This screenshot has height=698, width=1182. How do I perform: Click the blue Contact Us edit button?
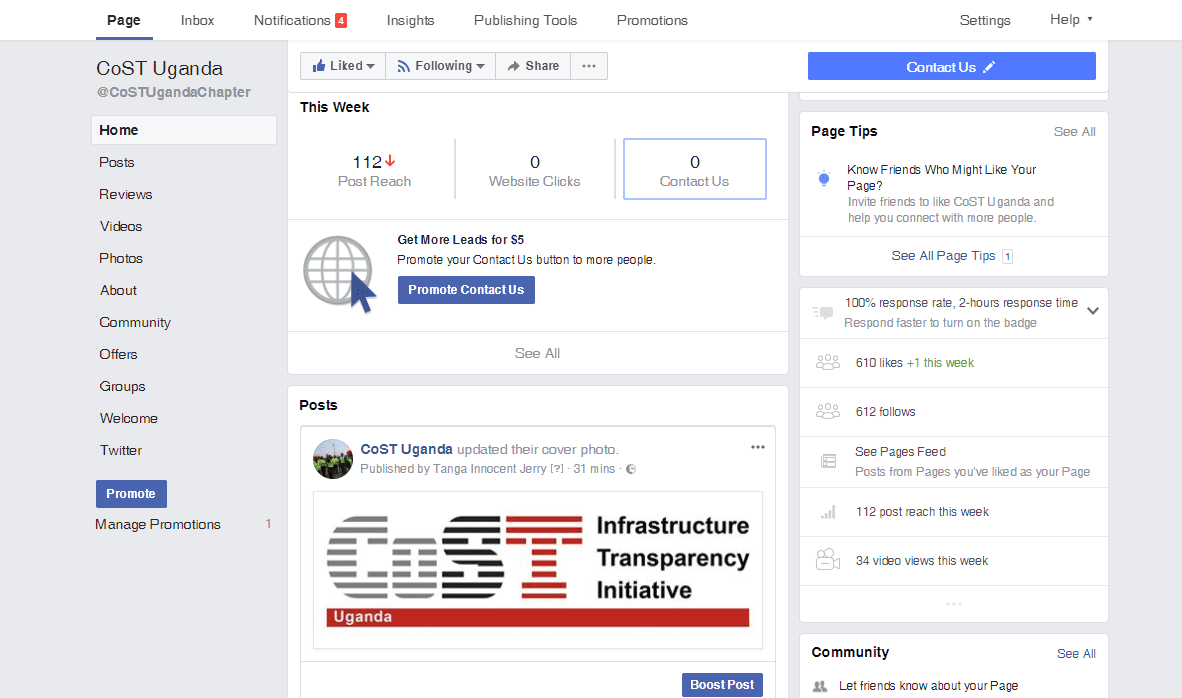coord(951,66)
